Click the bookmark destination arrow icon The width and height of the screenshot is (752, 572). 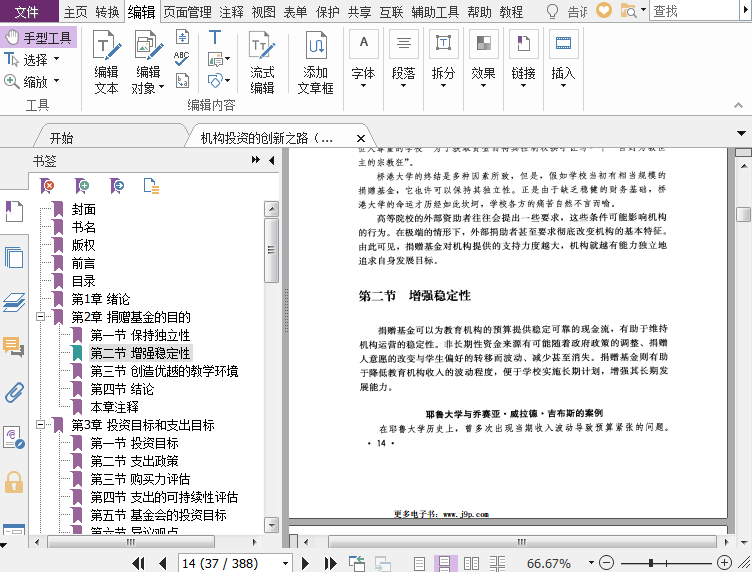[x=117, y=186]
